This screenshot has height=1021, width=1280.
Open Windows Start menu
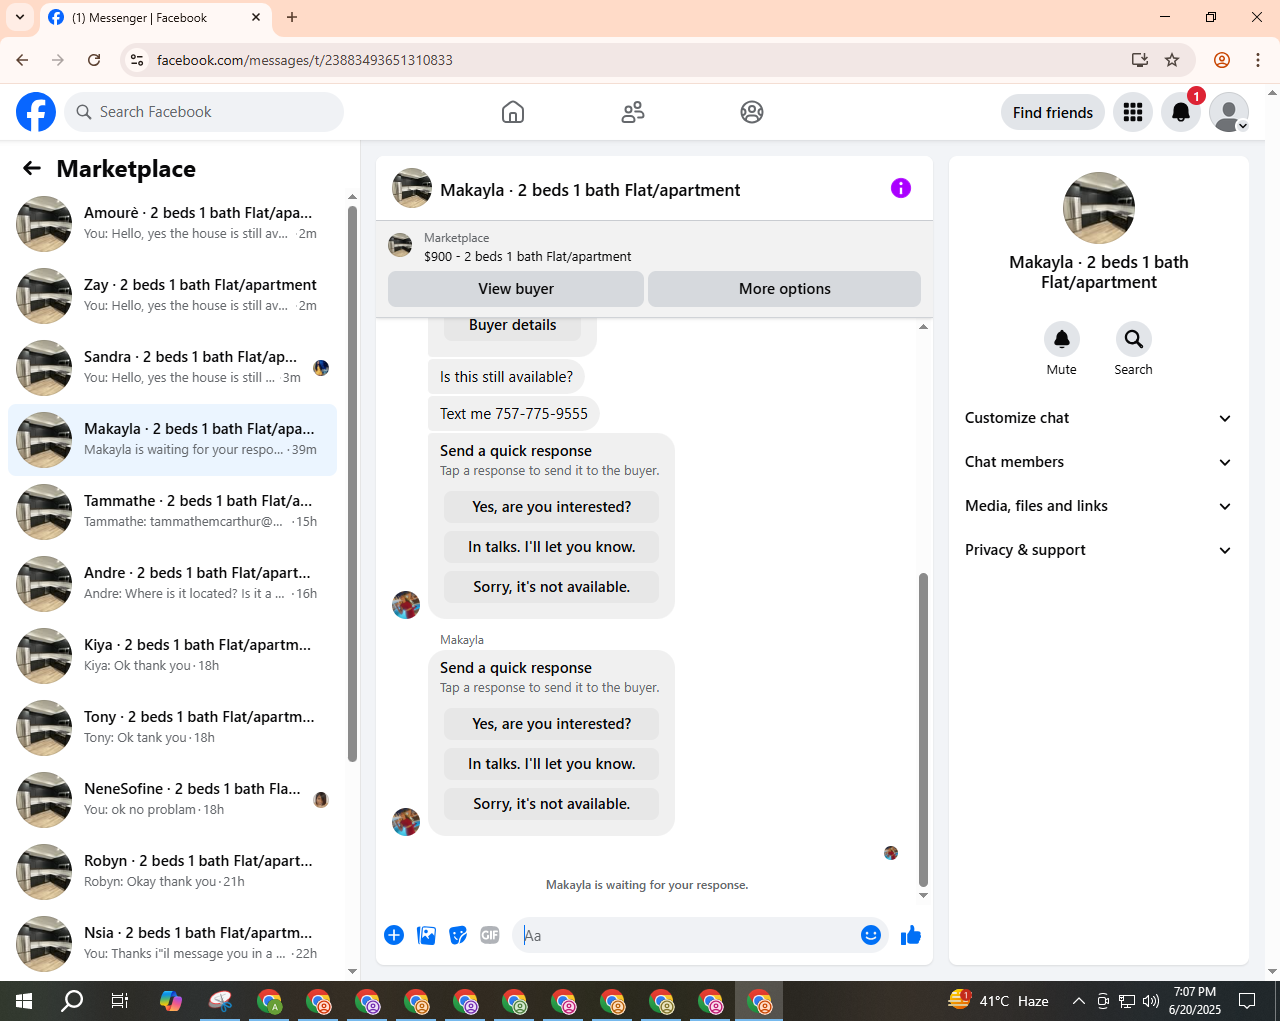tap(24, 1001)
